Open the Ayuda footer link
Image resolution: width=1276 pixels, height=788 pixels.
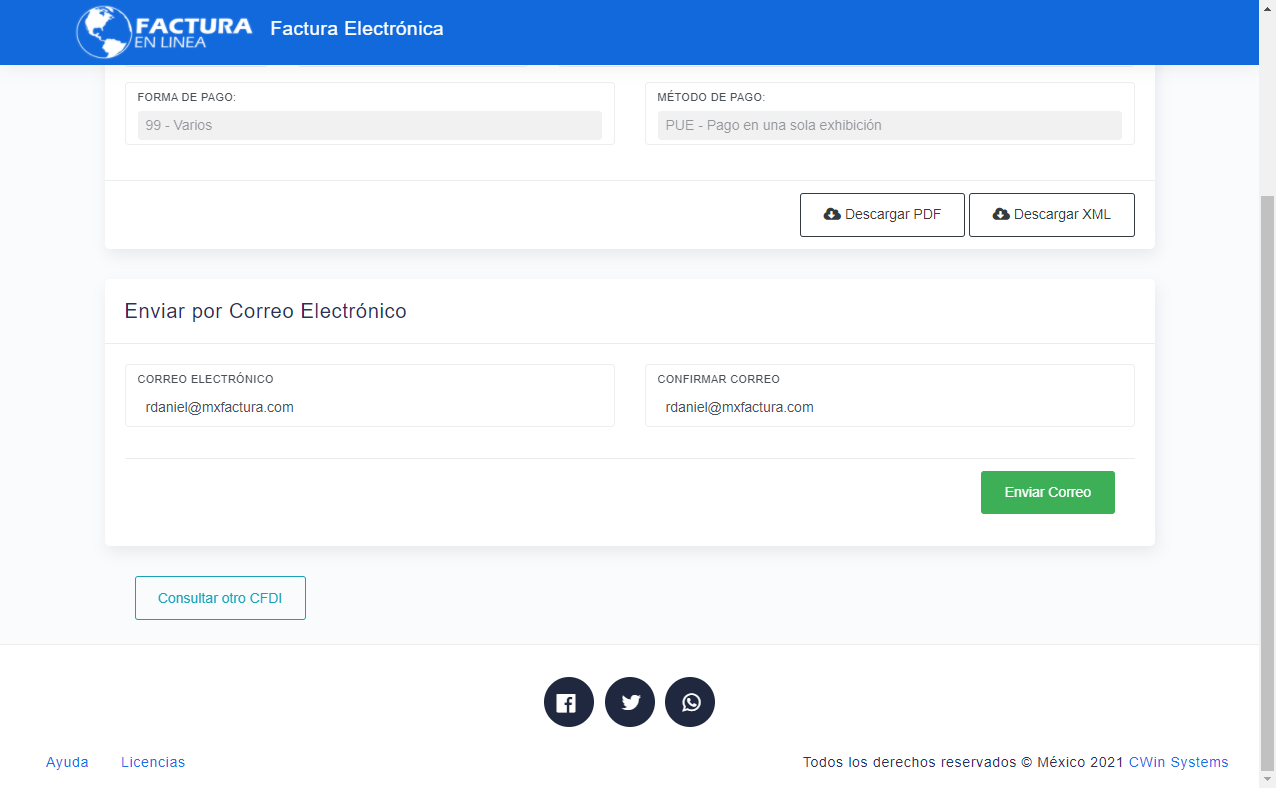pyautogui.click(x=67, y=762)
